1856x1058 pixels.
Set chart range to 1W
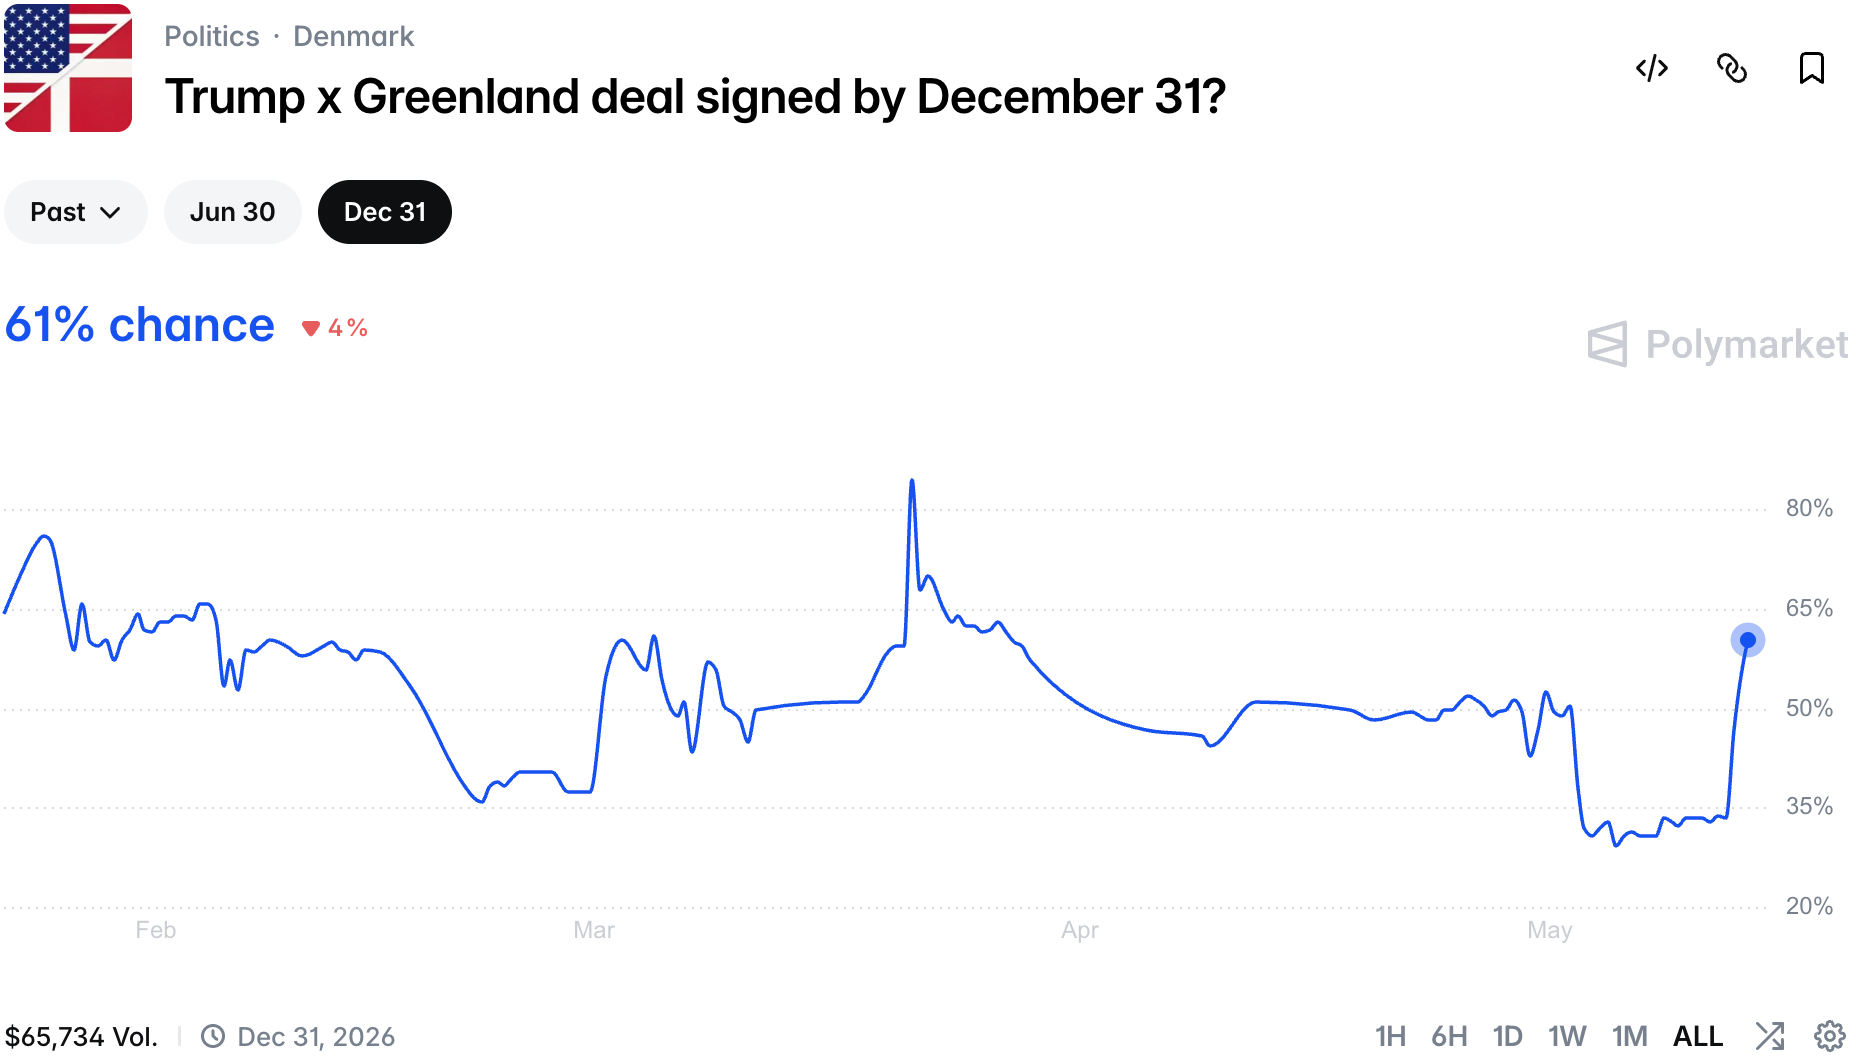1567,1036
